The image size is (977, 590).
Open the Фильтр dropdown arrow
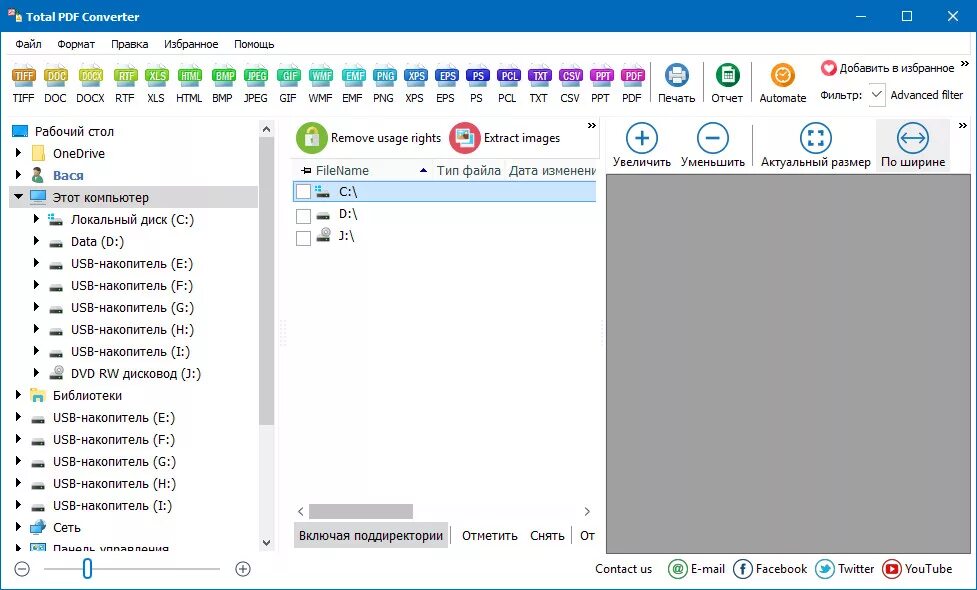877,95
